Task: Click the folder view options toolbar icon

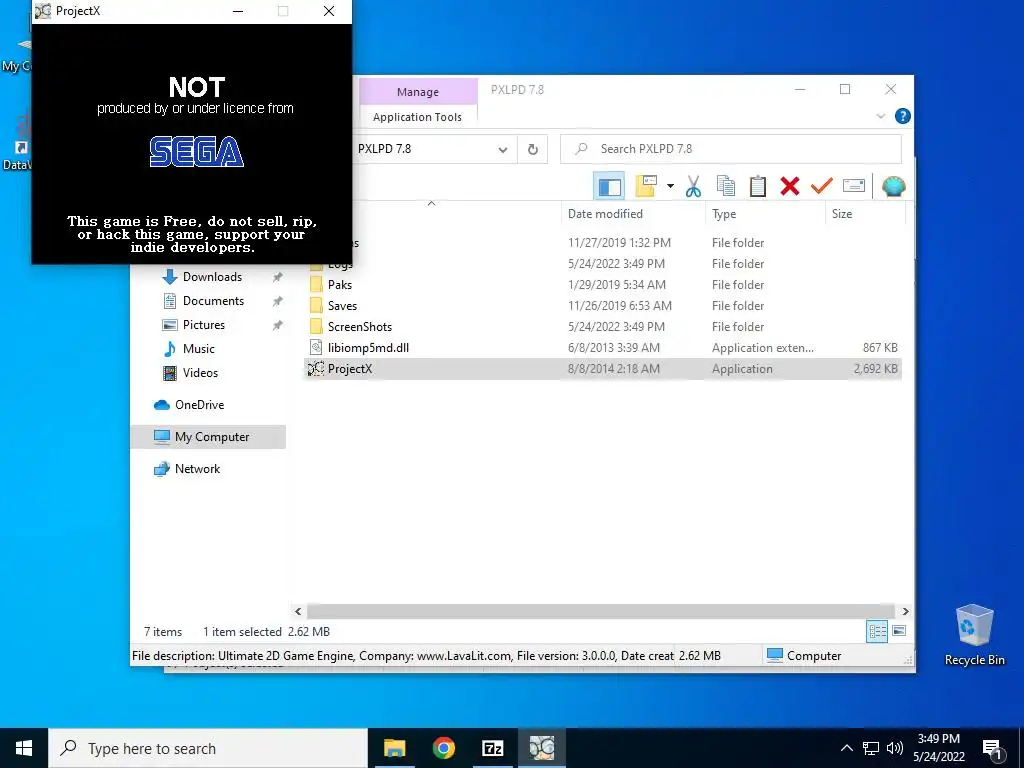Action: point(646,186)
